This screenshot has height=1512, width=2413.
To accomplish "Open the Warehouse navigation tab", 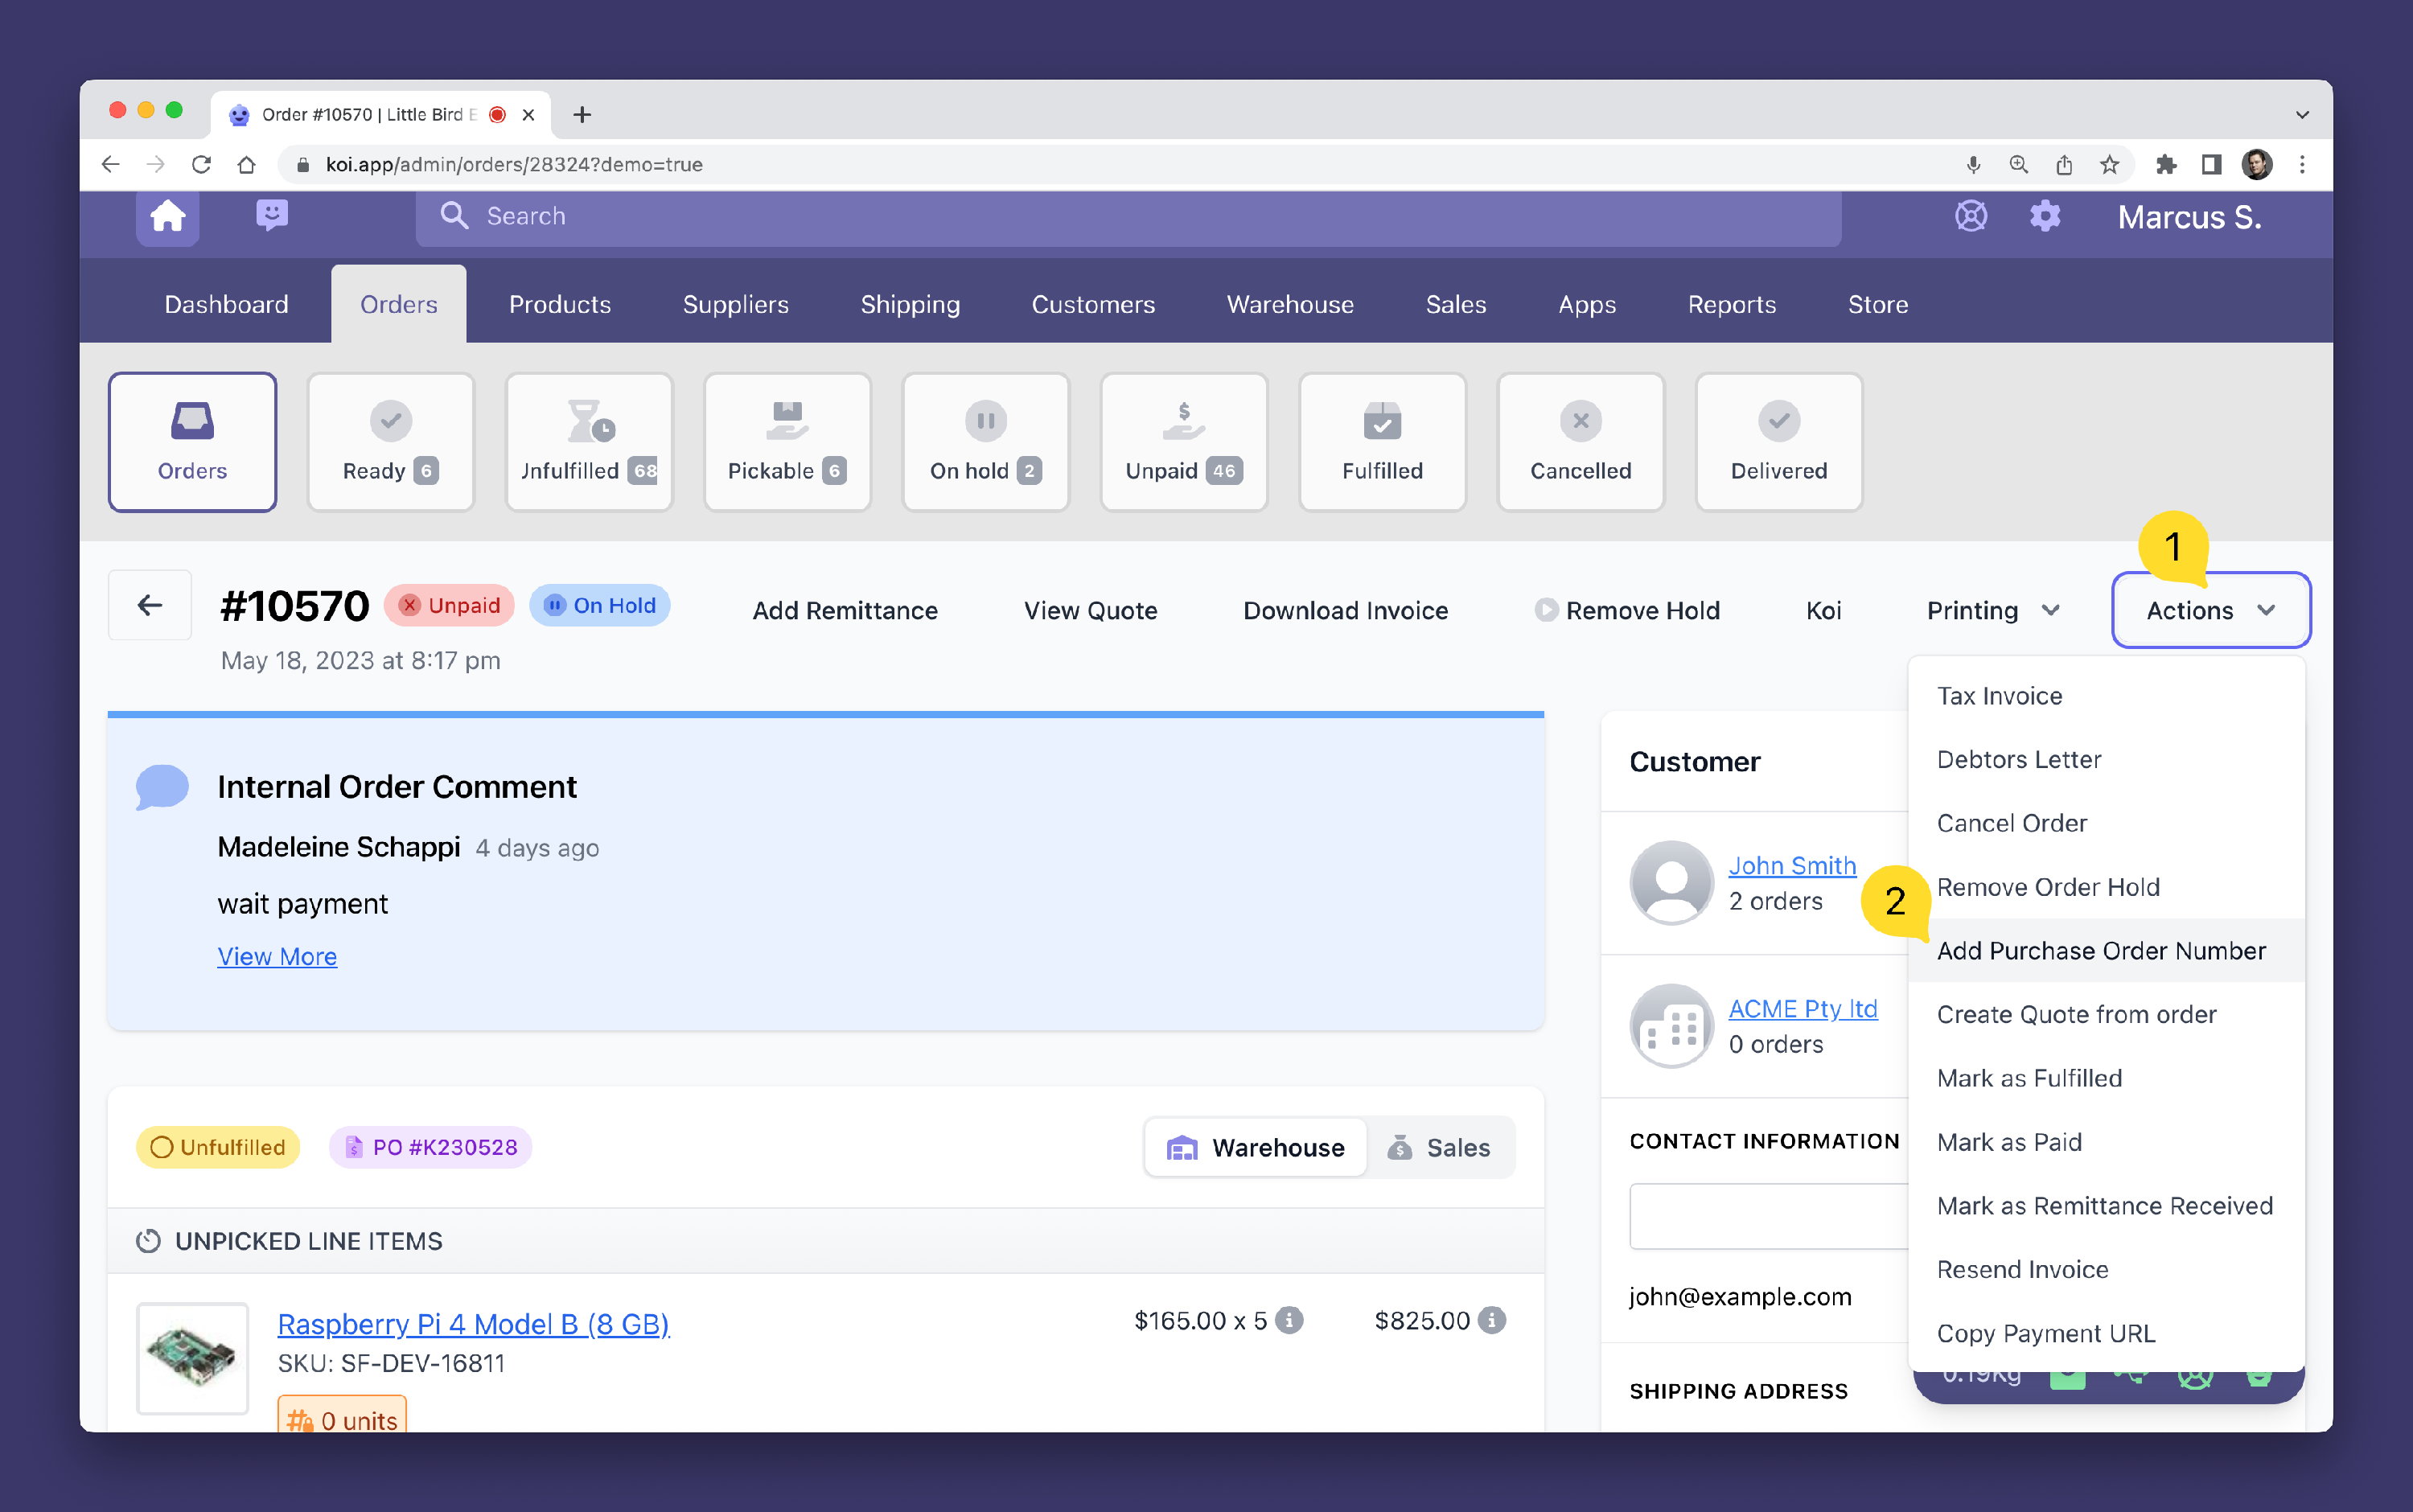I will click(x=1290, y=304).
